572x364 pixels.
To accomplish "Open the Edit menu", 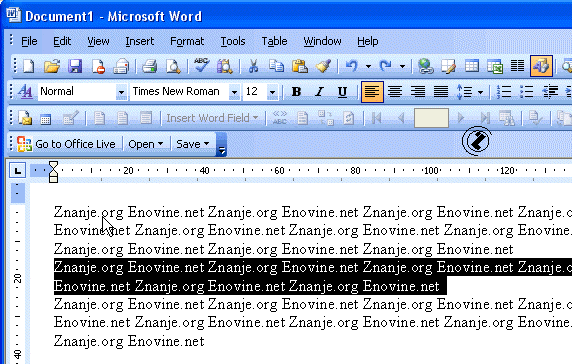I will click(x=62, y=41).
